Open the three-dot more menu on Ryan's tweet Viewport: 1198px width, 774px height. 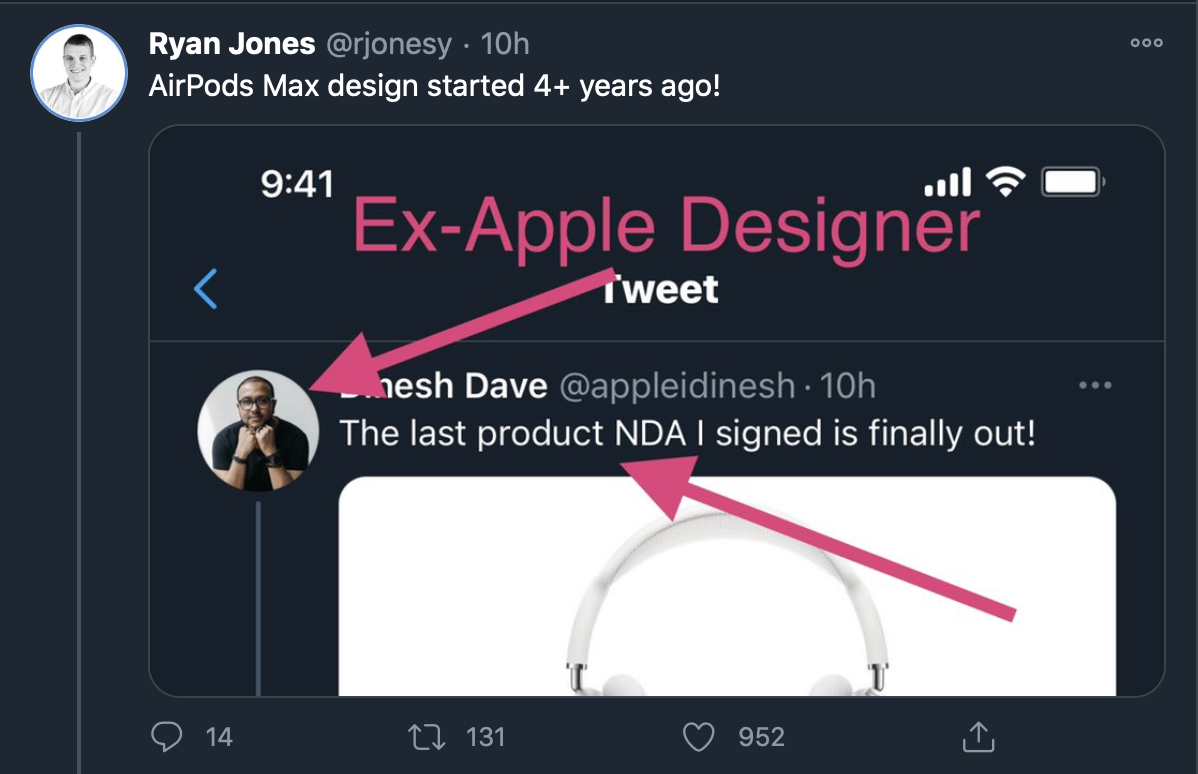[1146, 43]
